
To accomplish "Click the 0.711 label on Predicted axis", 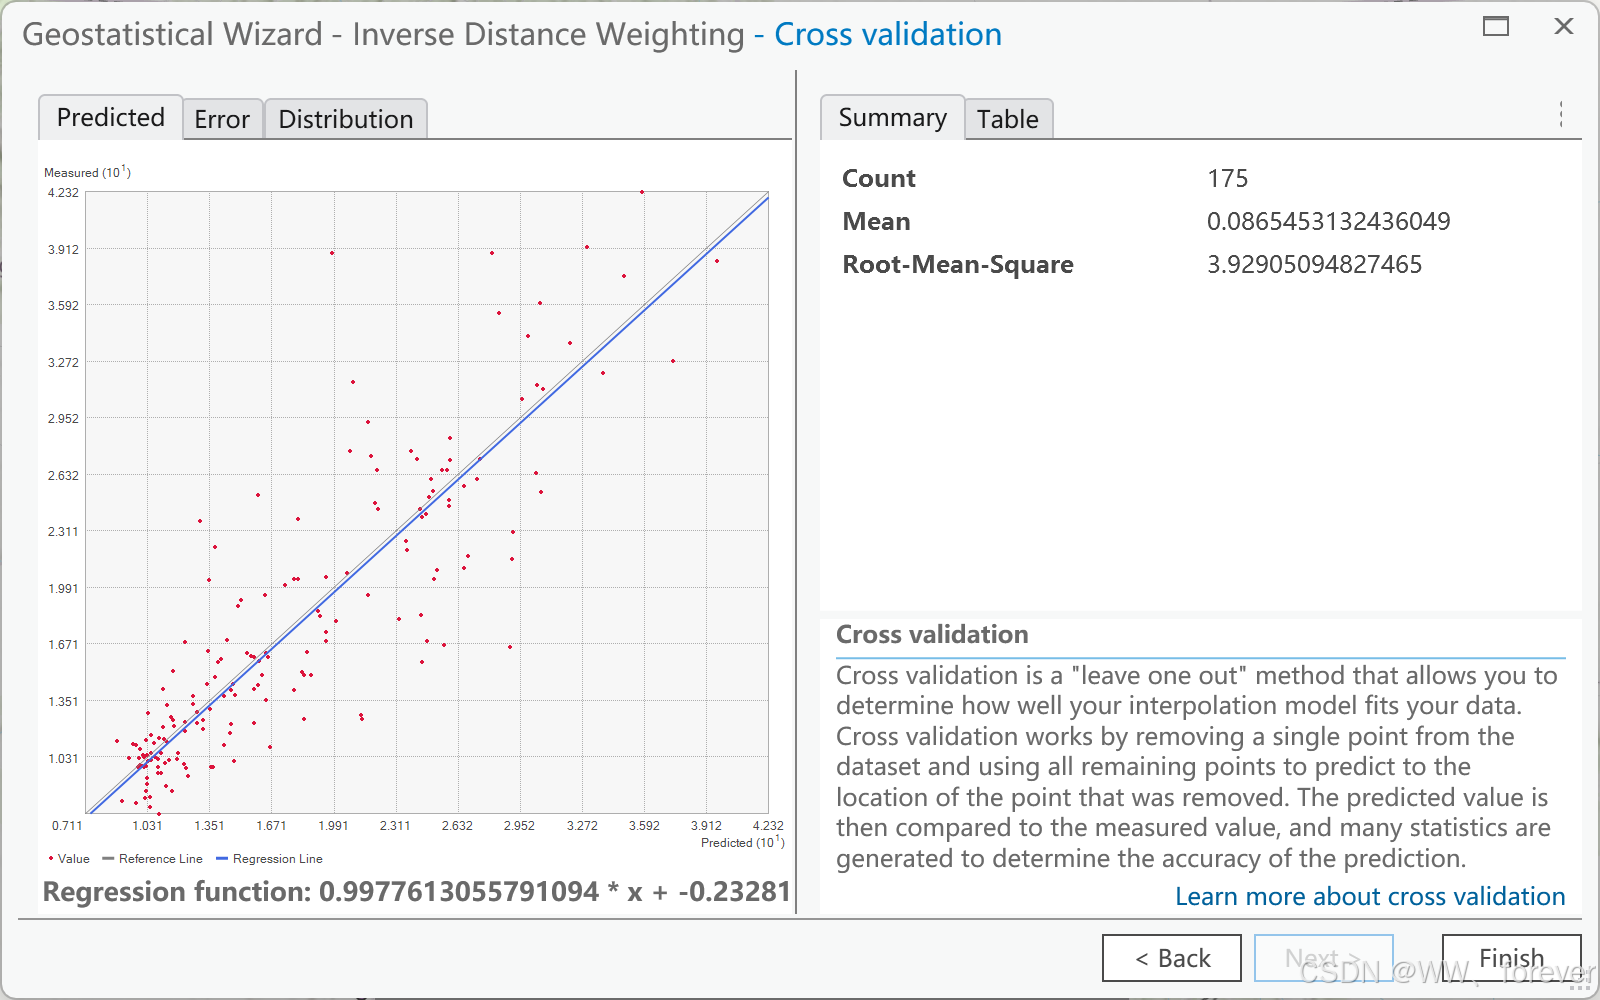I will (x=67, y=826).
